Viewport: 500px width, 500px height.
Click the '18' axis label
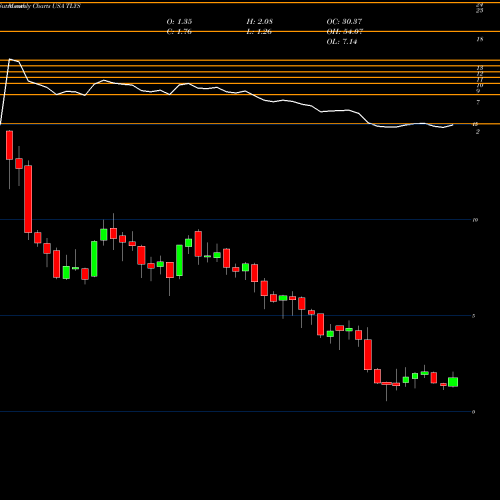point(480,39)
